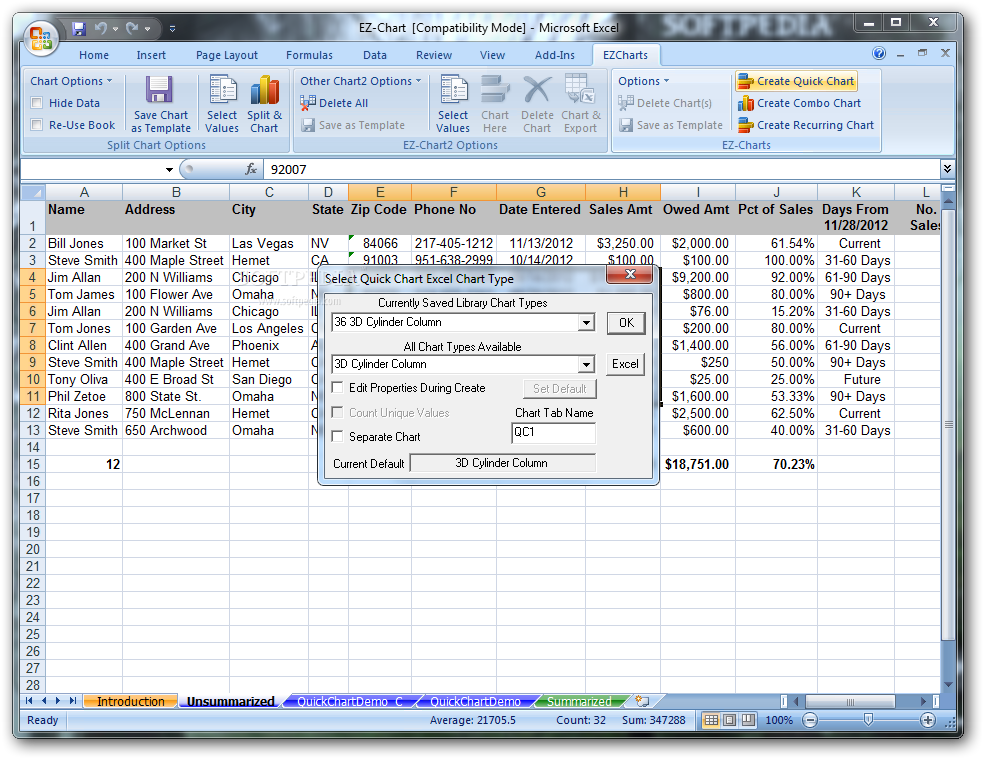Click the Select All corner cell

[x=33, y=192]
